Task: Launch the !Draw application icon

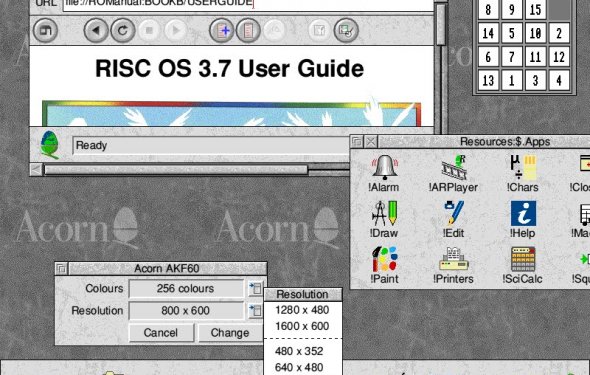Action: pyautogui.click(x=384, y=219)
